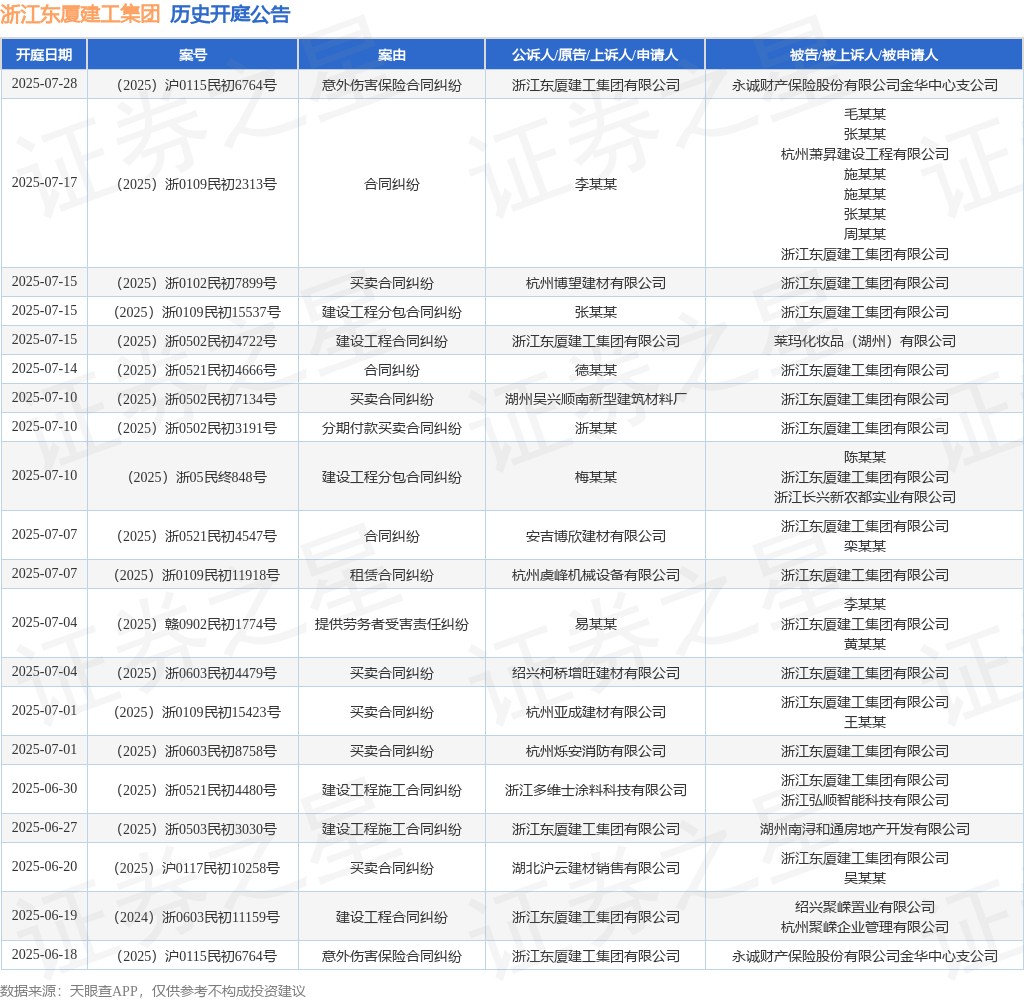Select plaintiff 杭州虞峰机械设备有限公司
Image resolution: width=1024 pixels, height=1000 pixels.
tap(596, 575)
